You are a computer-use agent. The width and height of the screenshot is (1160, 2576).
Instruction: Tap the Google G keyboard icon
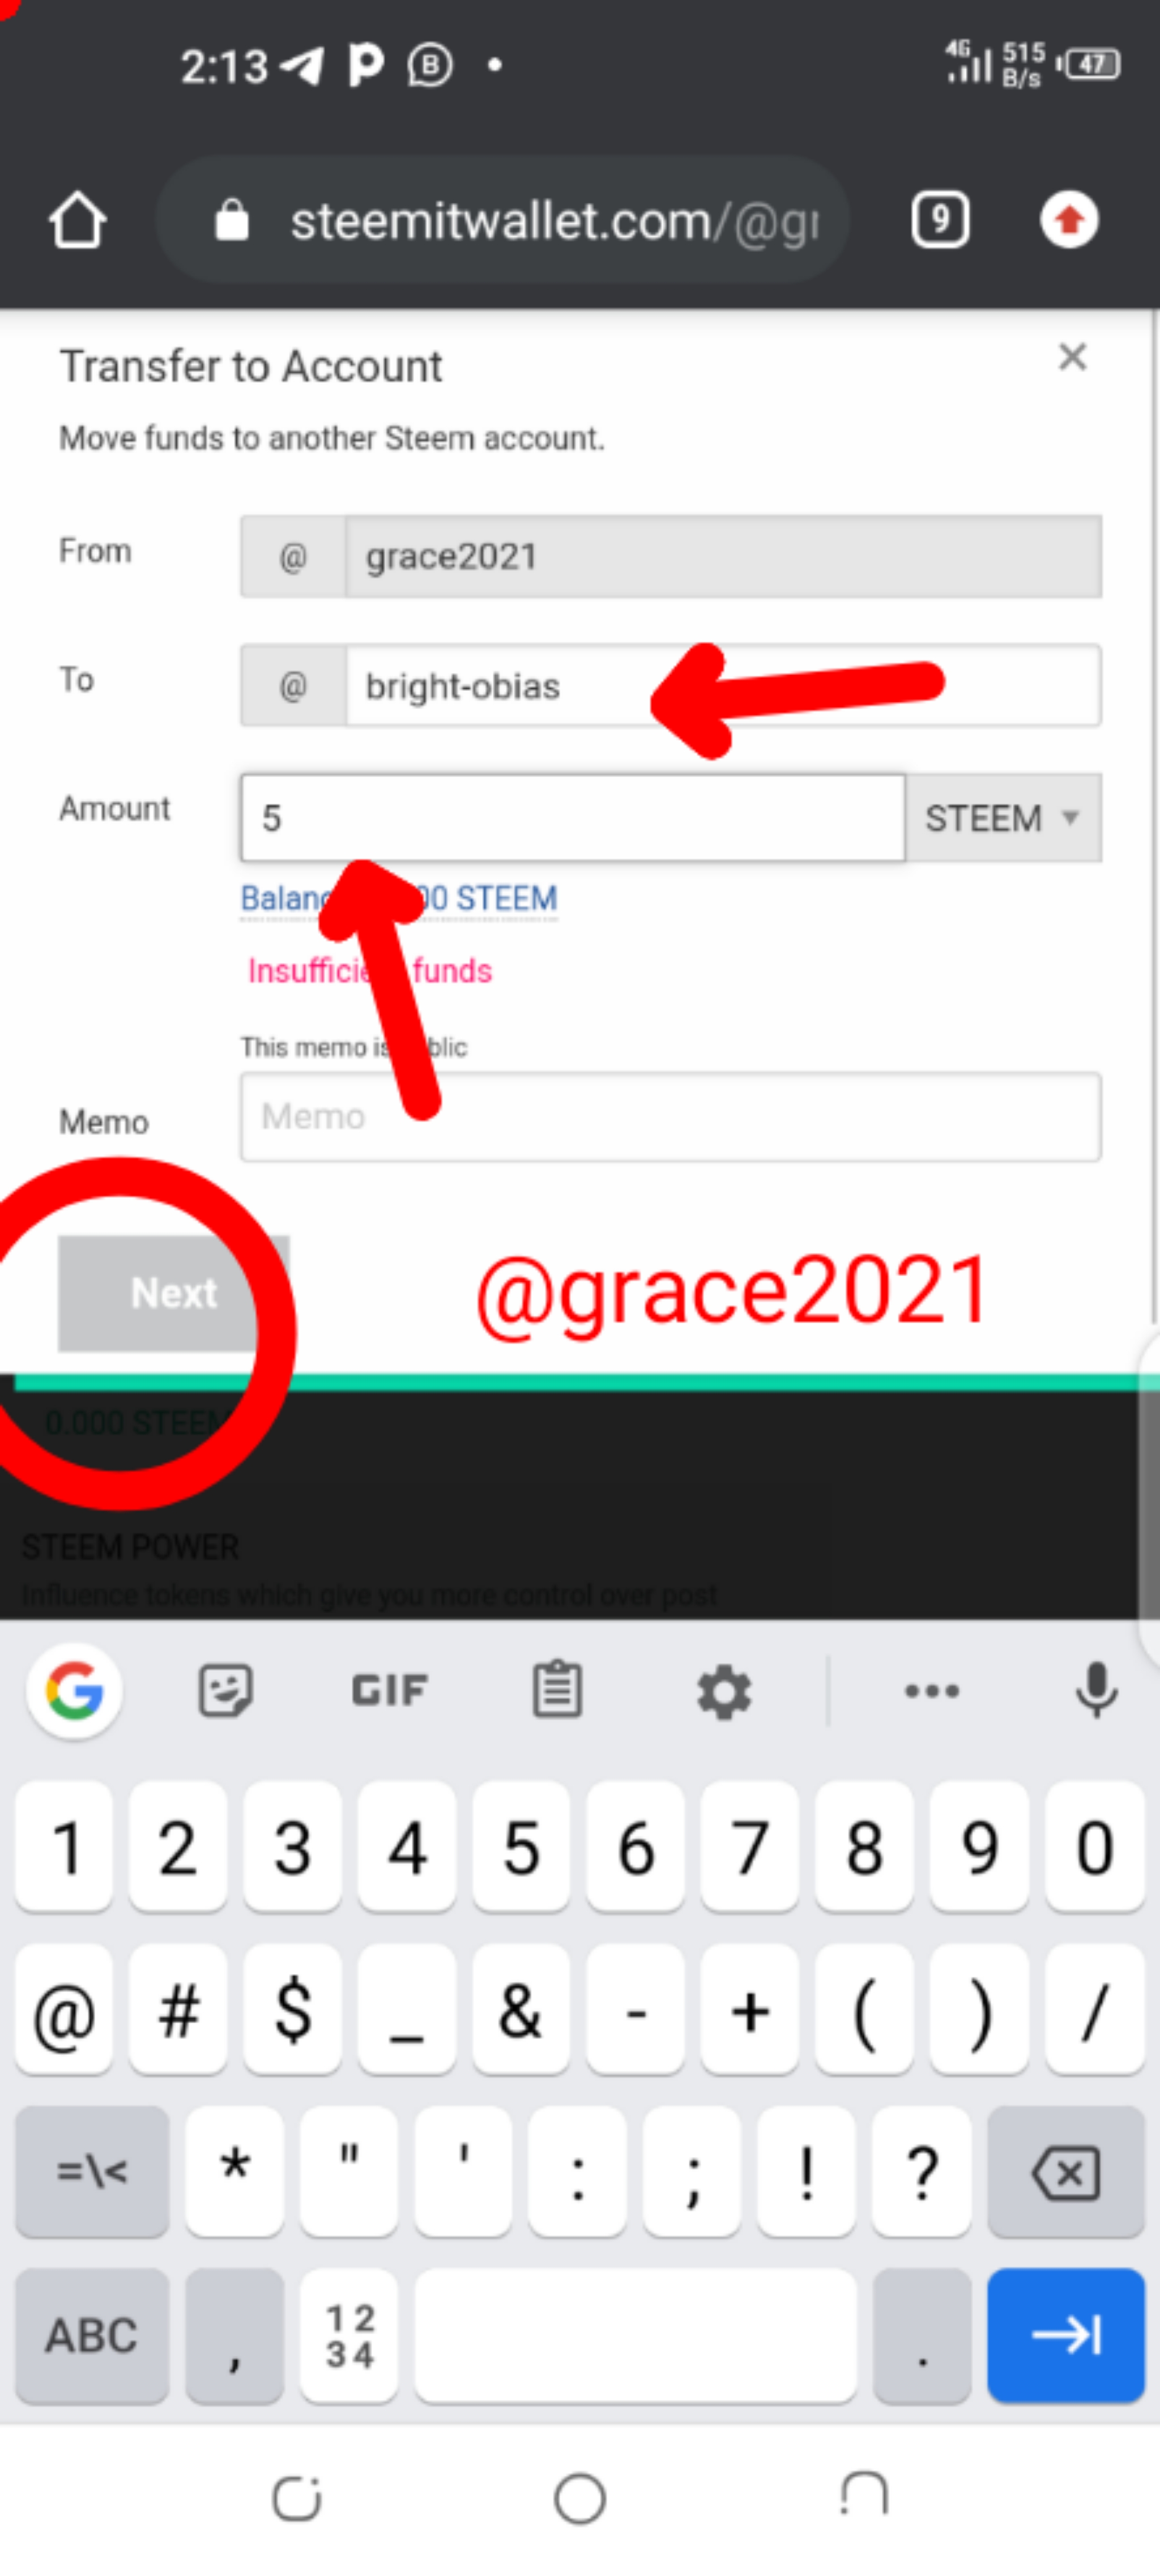pos(75,1691)
